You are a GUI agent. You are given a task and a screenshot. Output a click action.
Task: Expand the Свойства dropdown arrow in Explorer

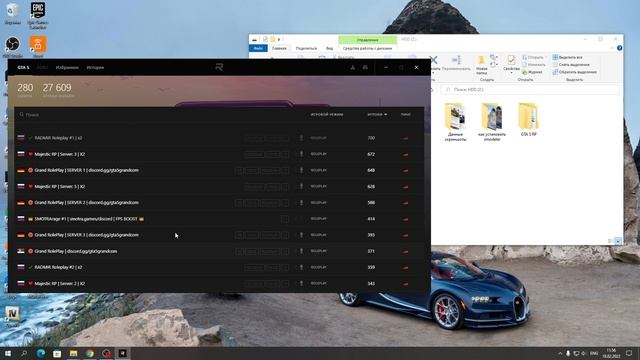coord(511,73)
